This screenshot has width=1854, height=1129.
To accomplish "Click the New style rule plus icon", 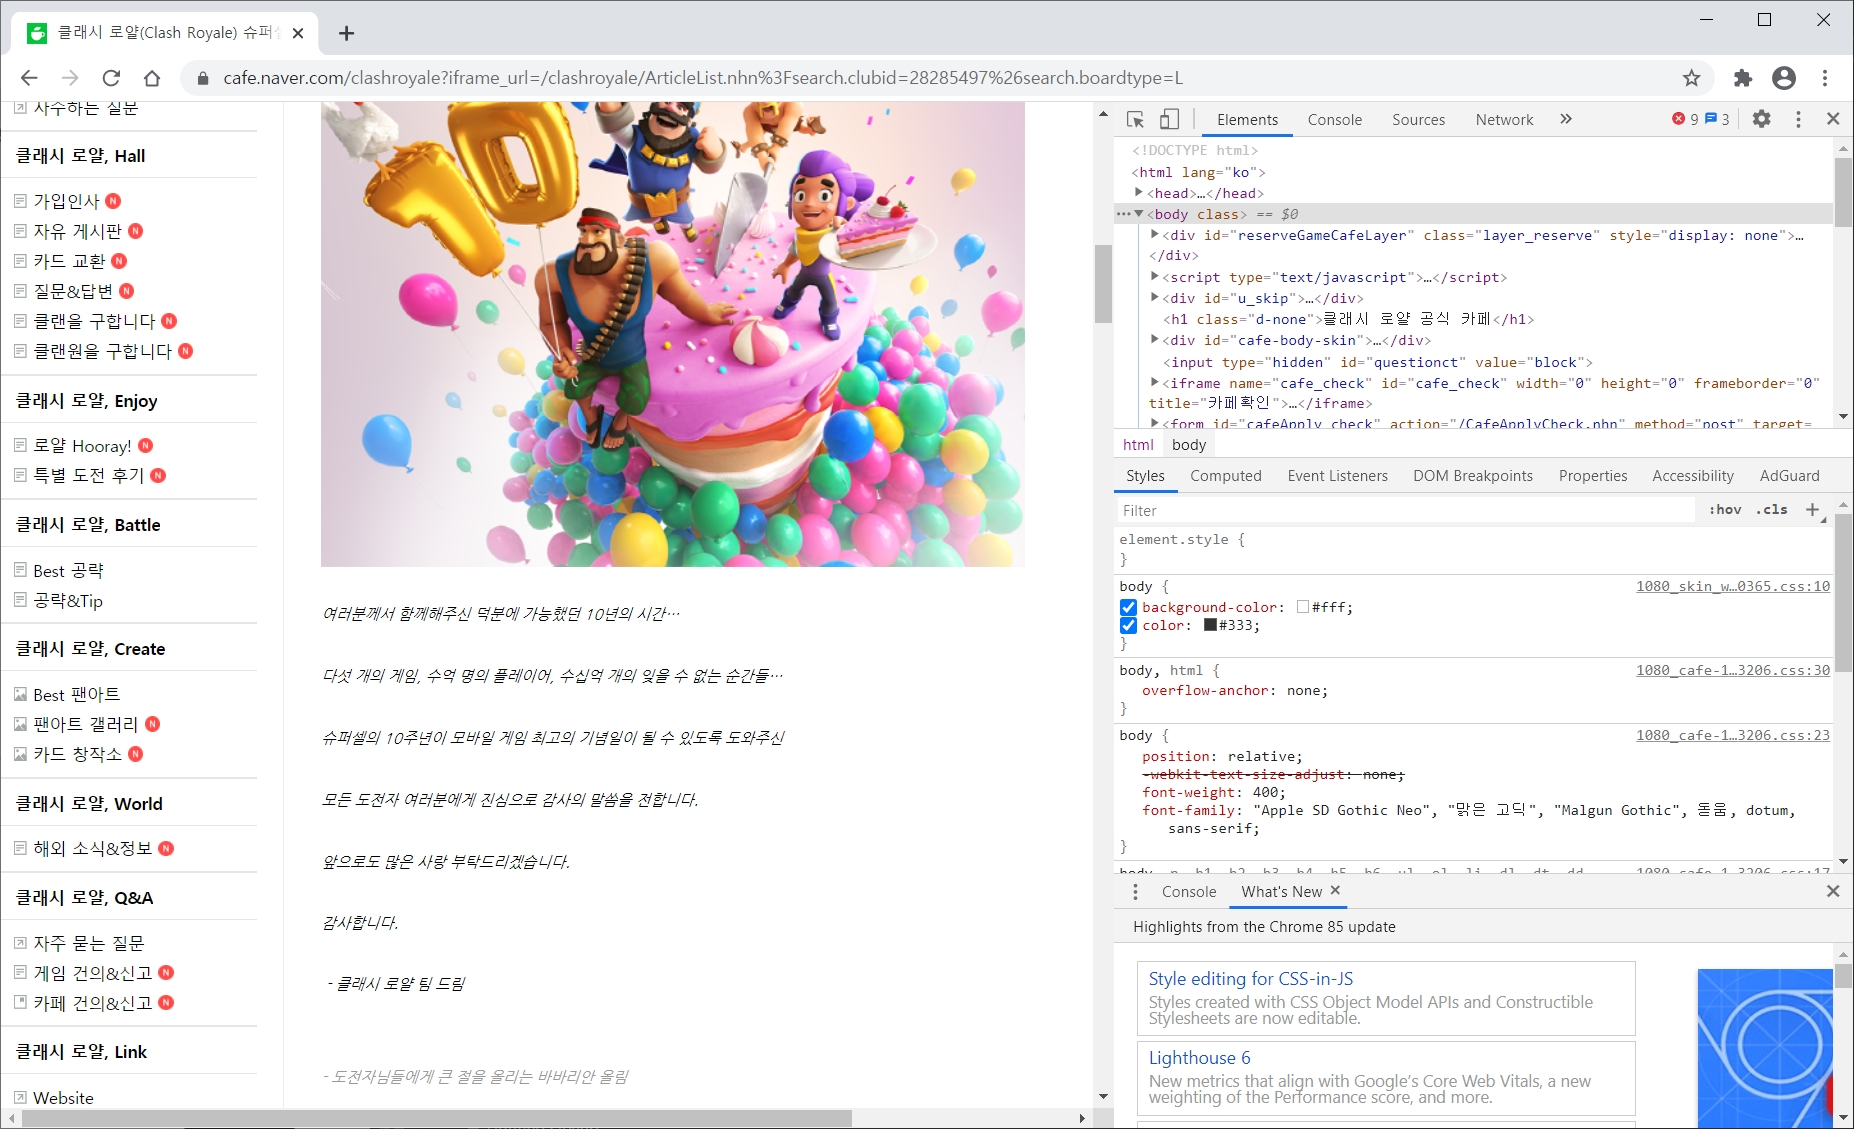I will click(x=1812, y=510).
